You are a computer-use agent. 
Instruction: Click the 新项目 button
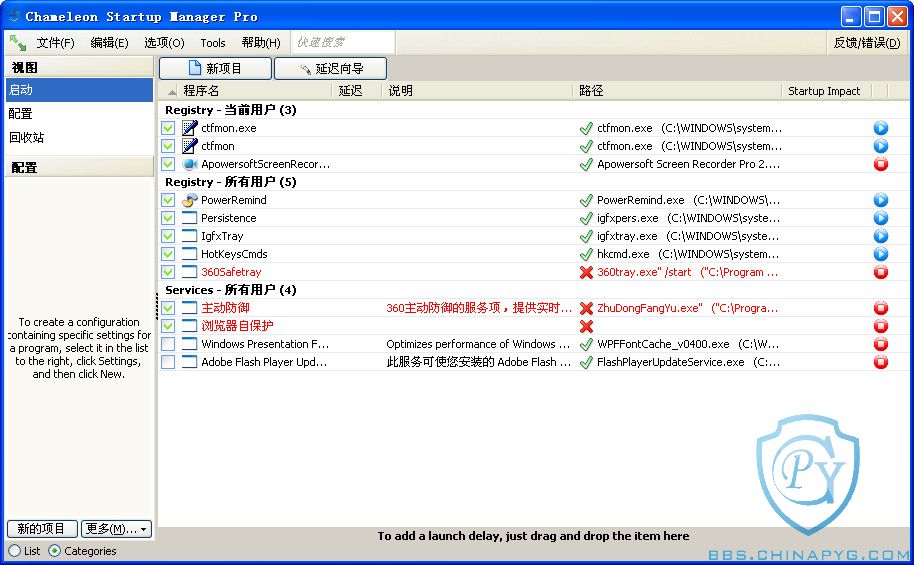[215, 68]
